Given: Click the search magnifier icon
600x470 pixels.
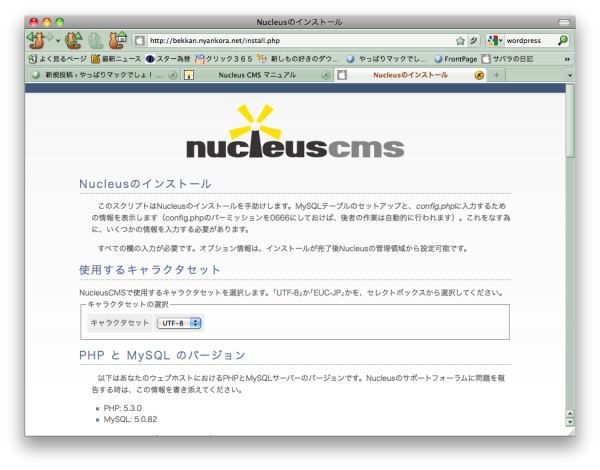Looking at the screenshot, I should pyautogui.click(x=562, y=40).
